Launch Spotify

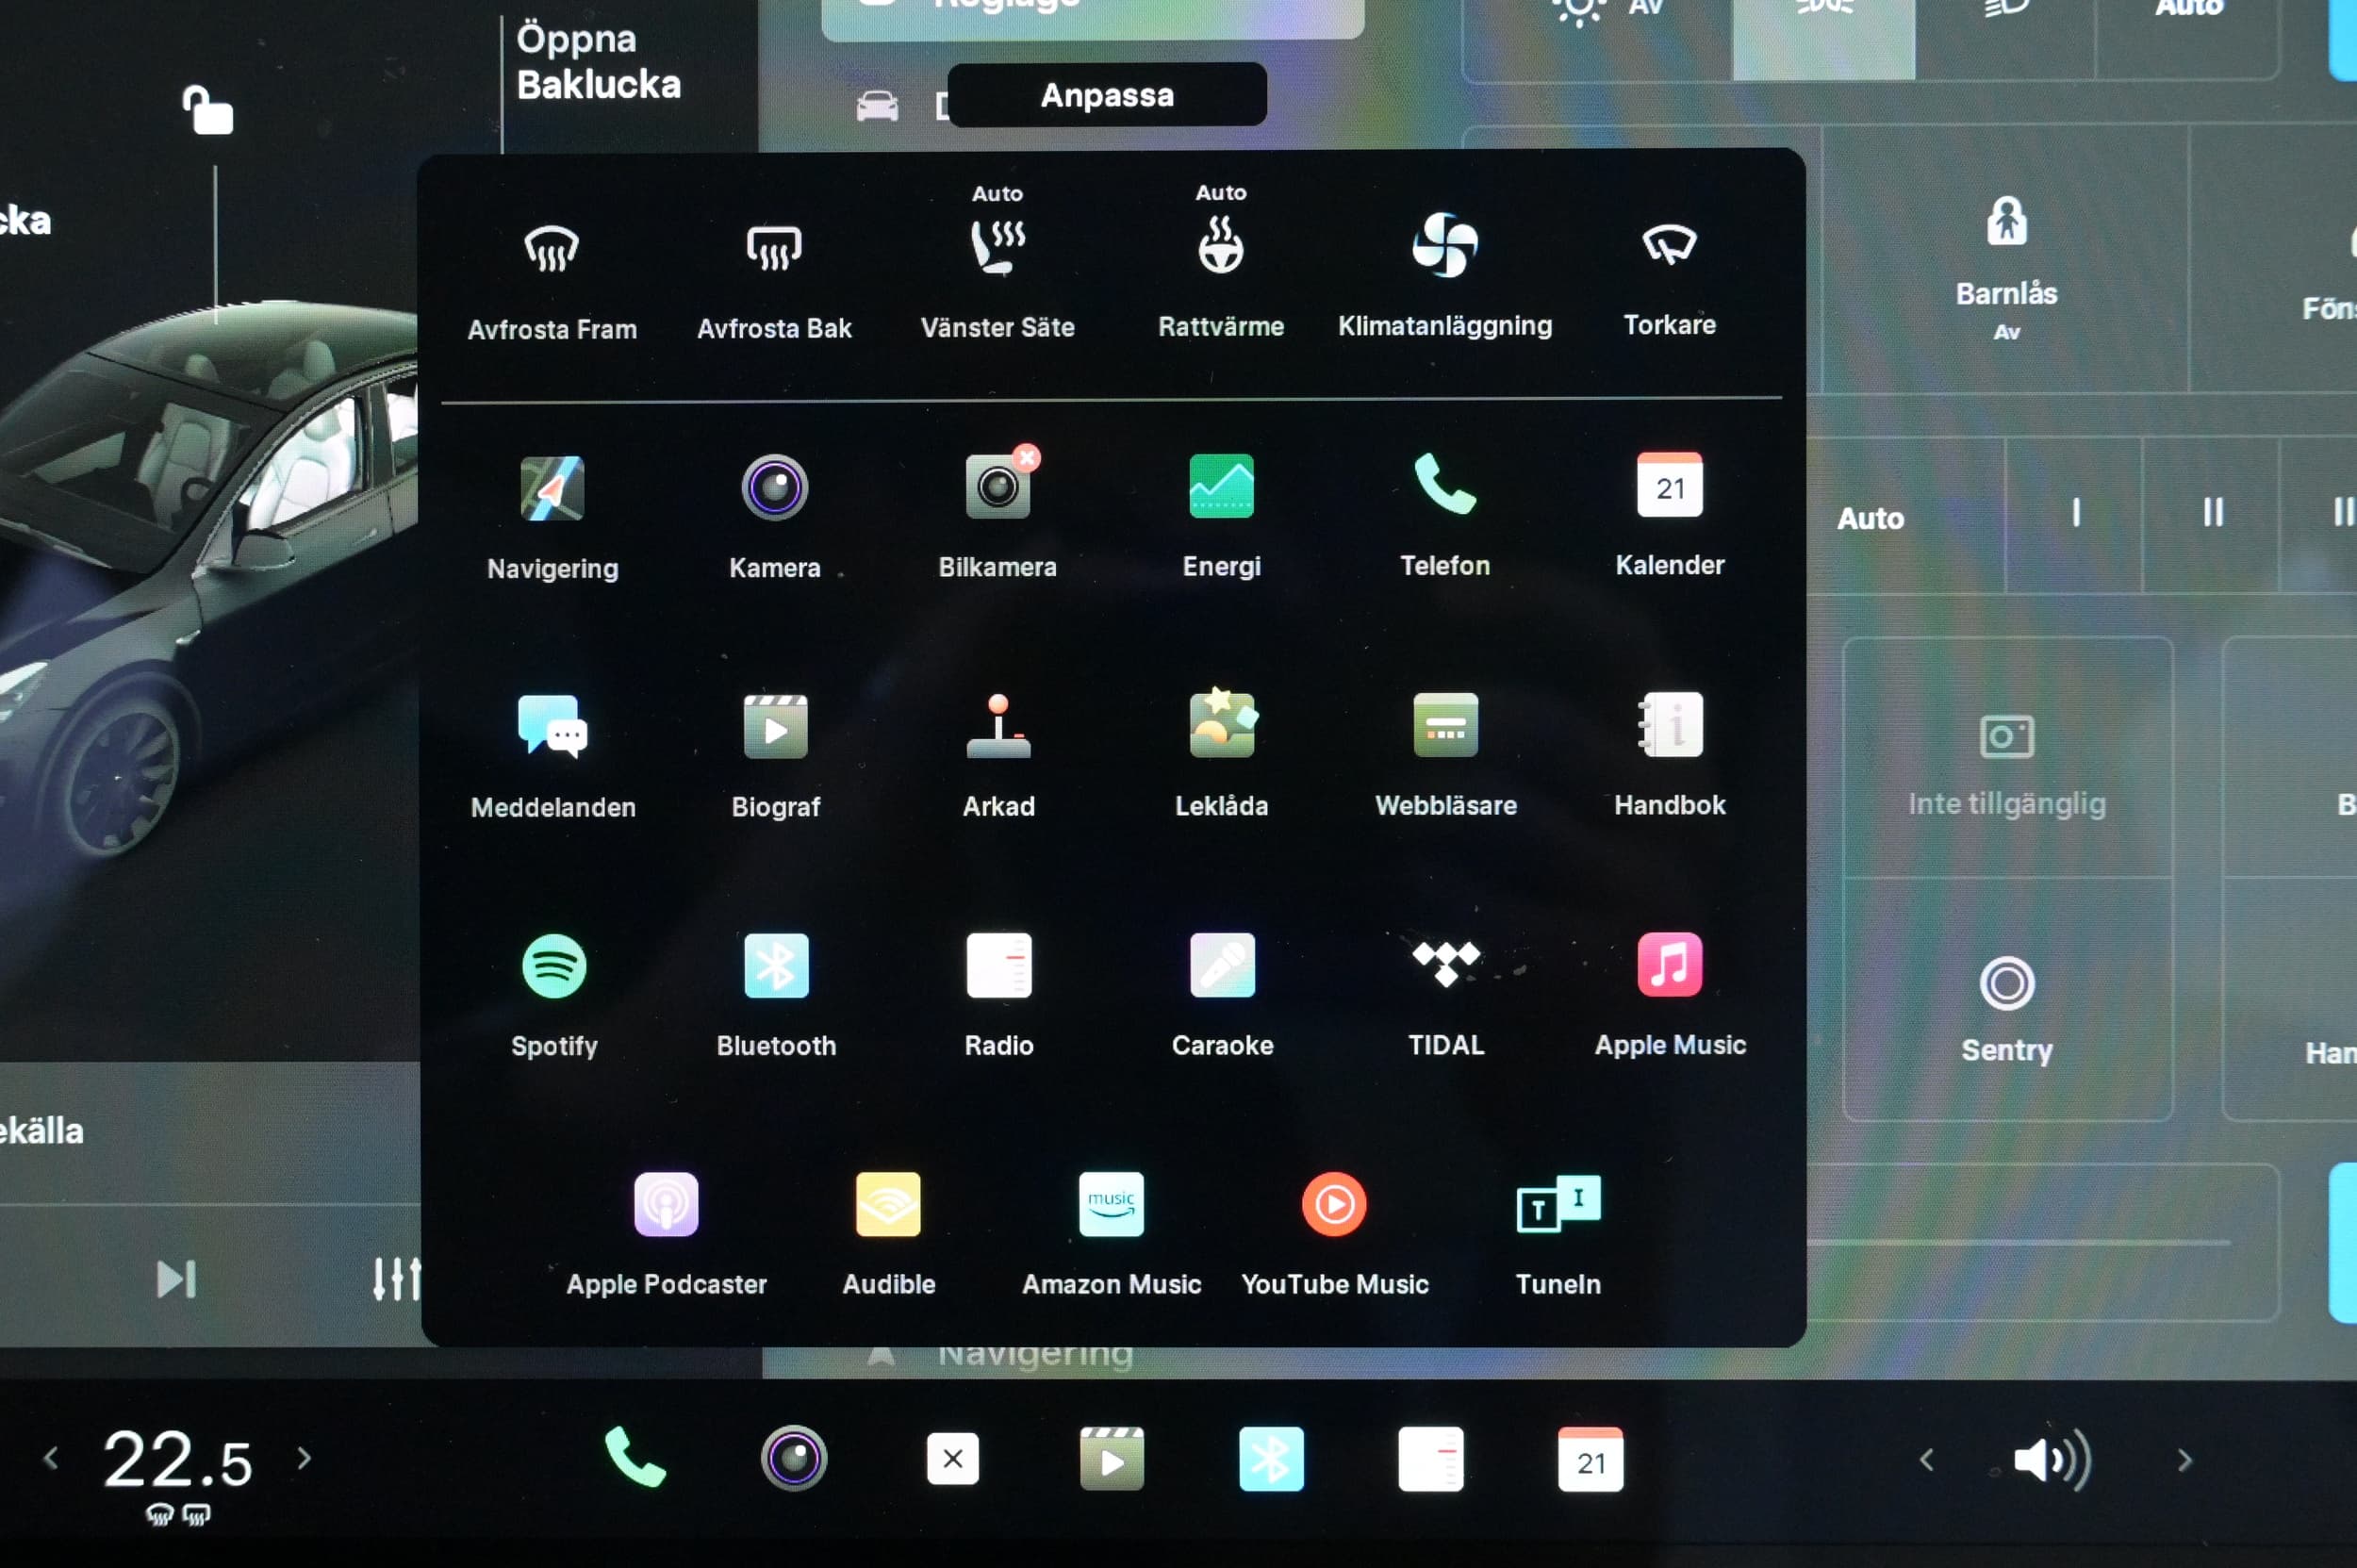[x=554, y=966]
